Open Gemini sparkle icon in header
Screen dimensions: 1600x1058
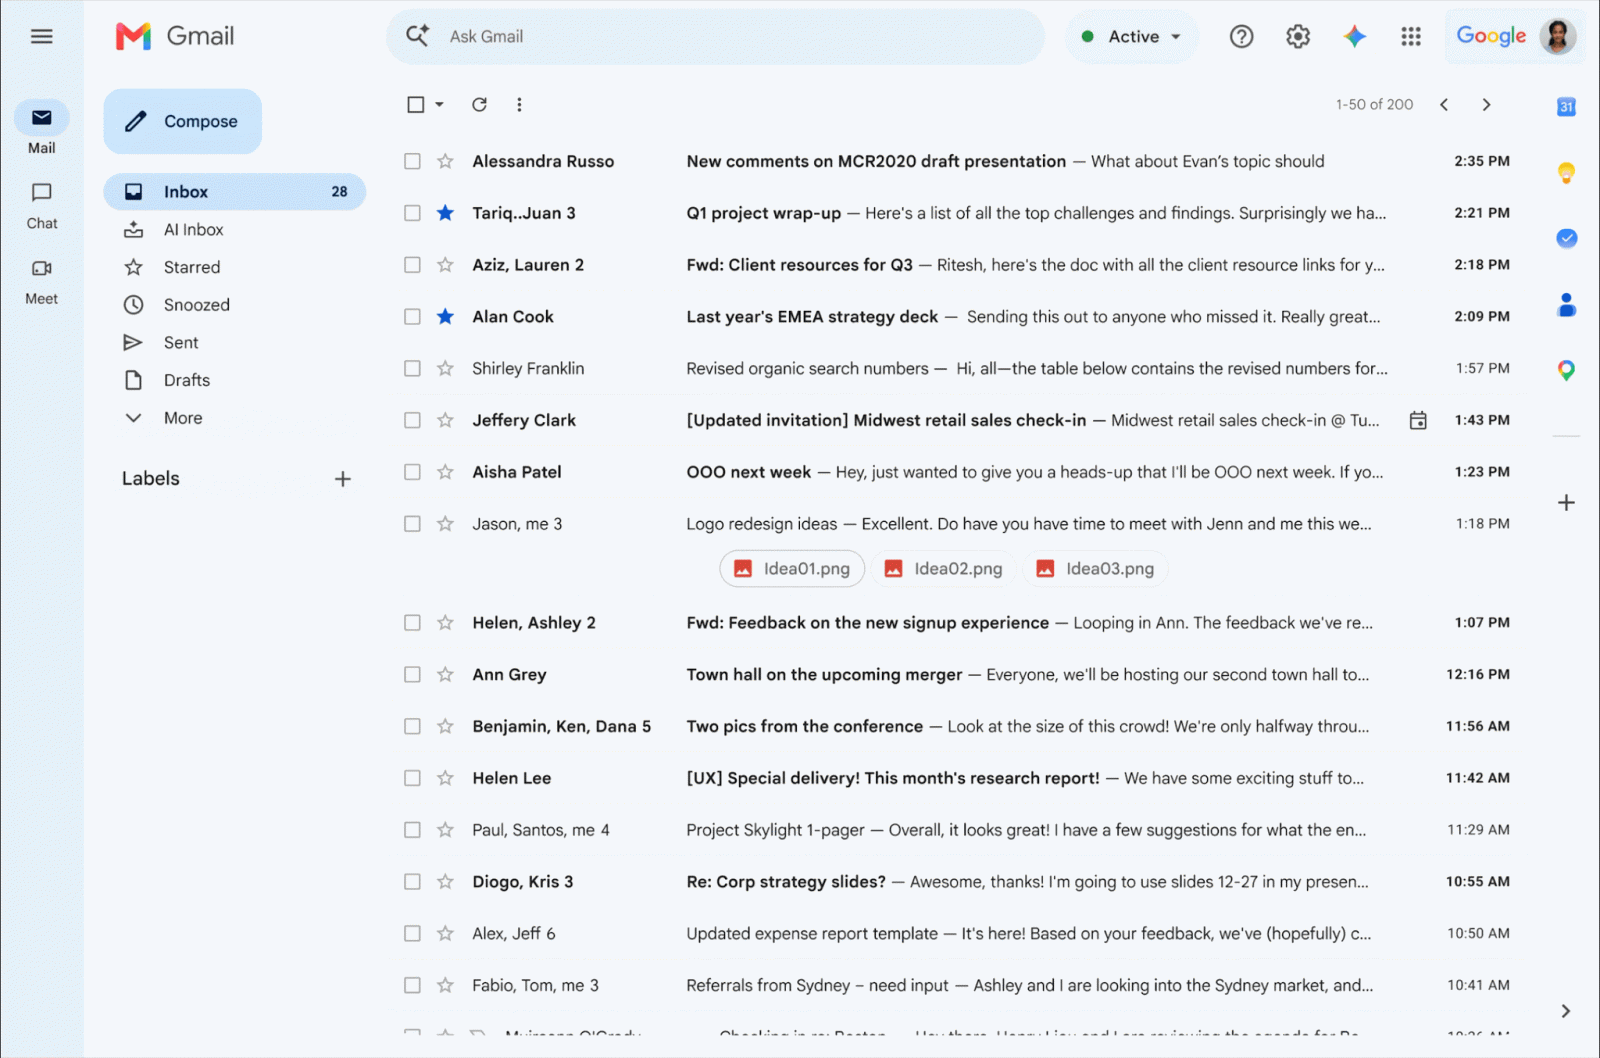[x=1354, y=37]
